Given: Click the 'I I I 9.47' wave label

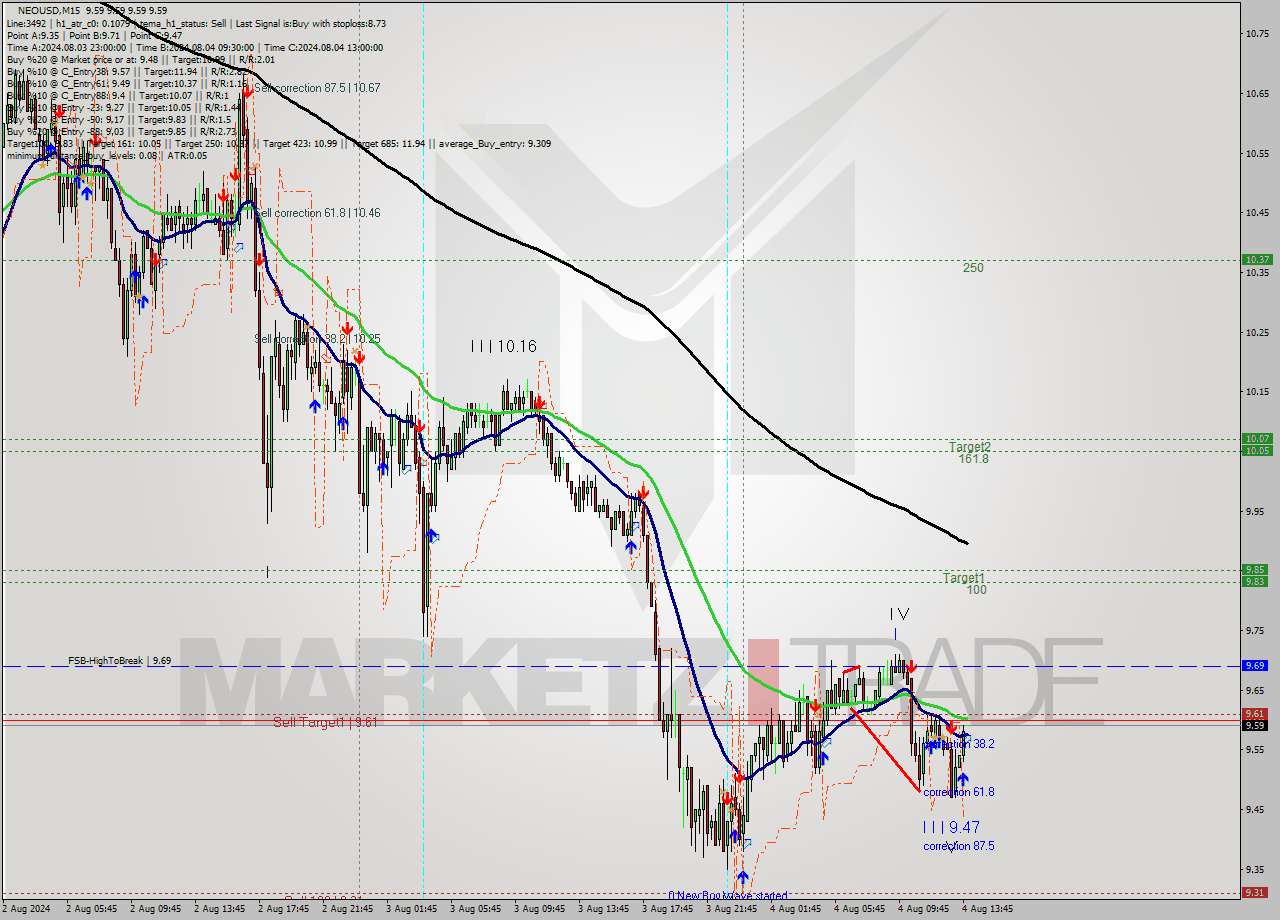Looking at the screenshot, I should click(x=951, y=827).
